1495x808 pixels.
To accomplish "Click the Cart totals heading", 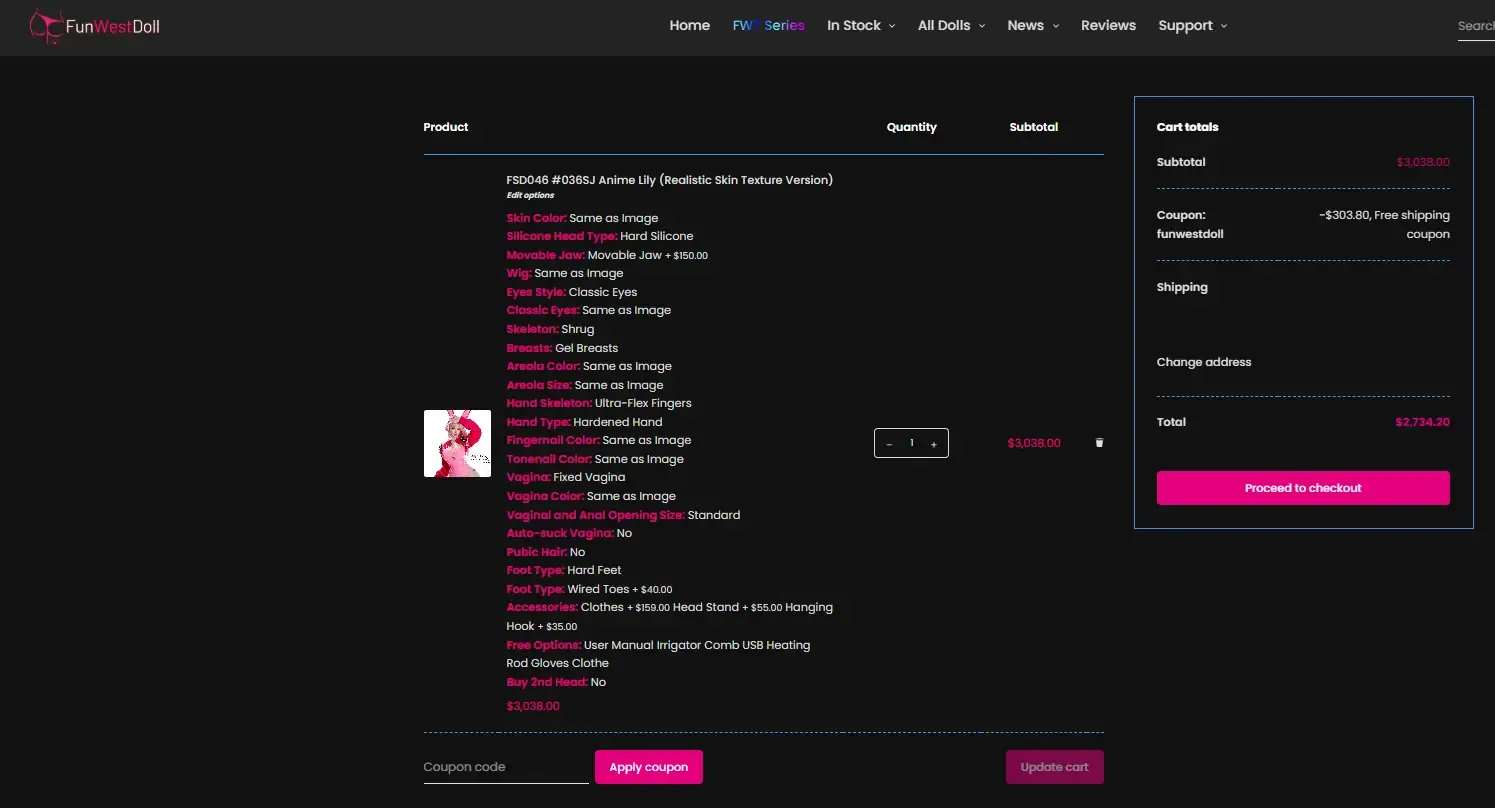I will pos(1188,127).
